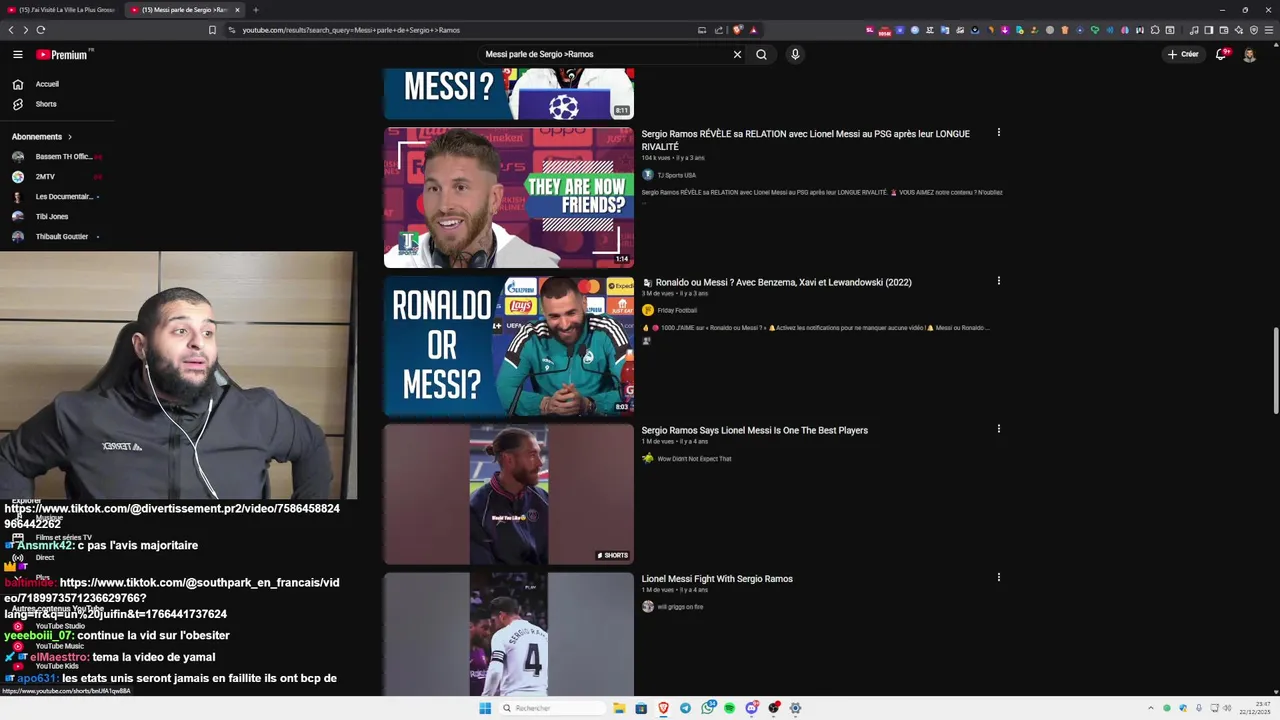Open Discord from the taskbar
Screen dimensions: 1280x720
coord(751,708)
